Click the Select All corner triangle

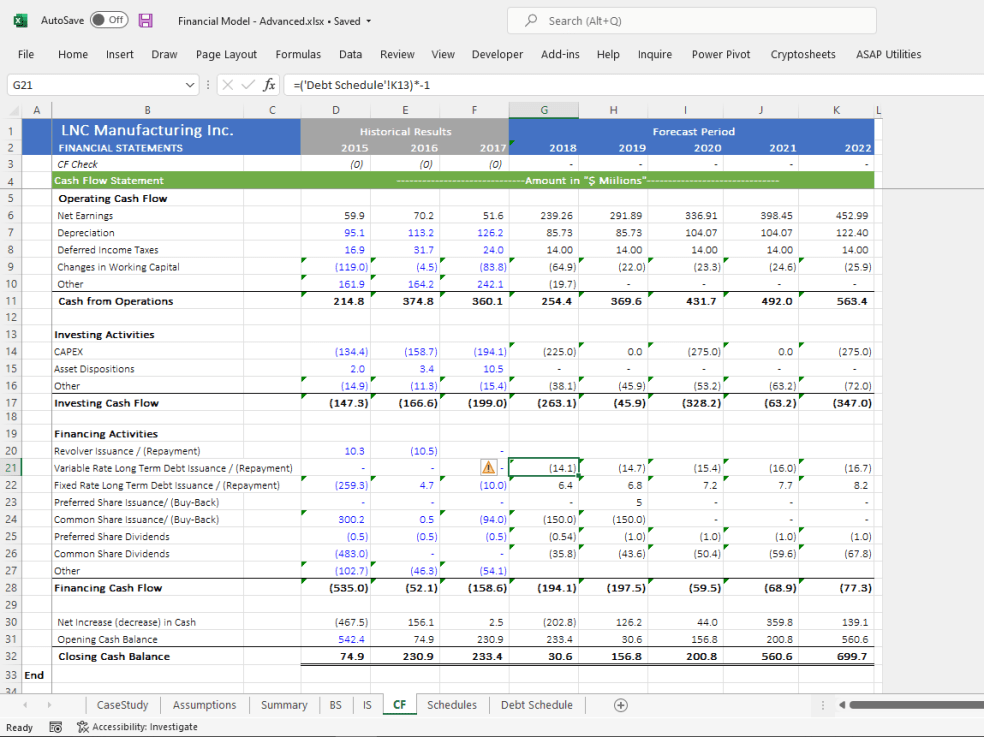(x=14, y=110)
